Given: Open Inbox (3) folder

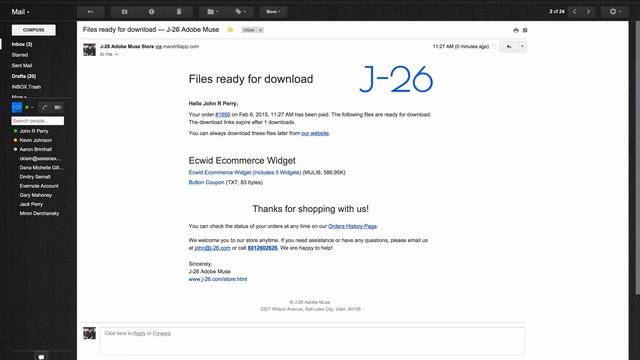Looking at the screenshot, I should [22, 44].
